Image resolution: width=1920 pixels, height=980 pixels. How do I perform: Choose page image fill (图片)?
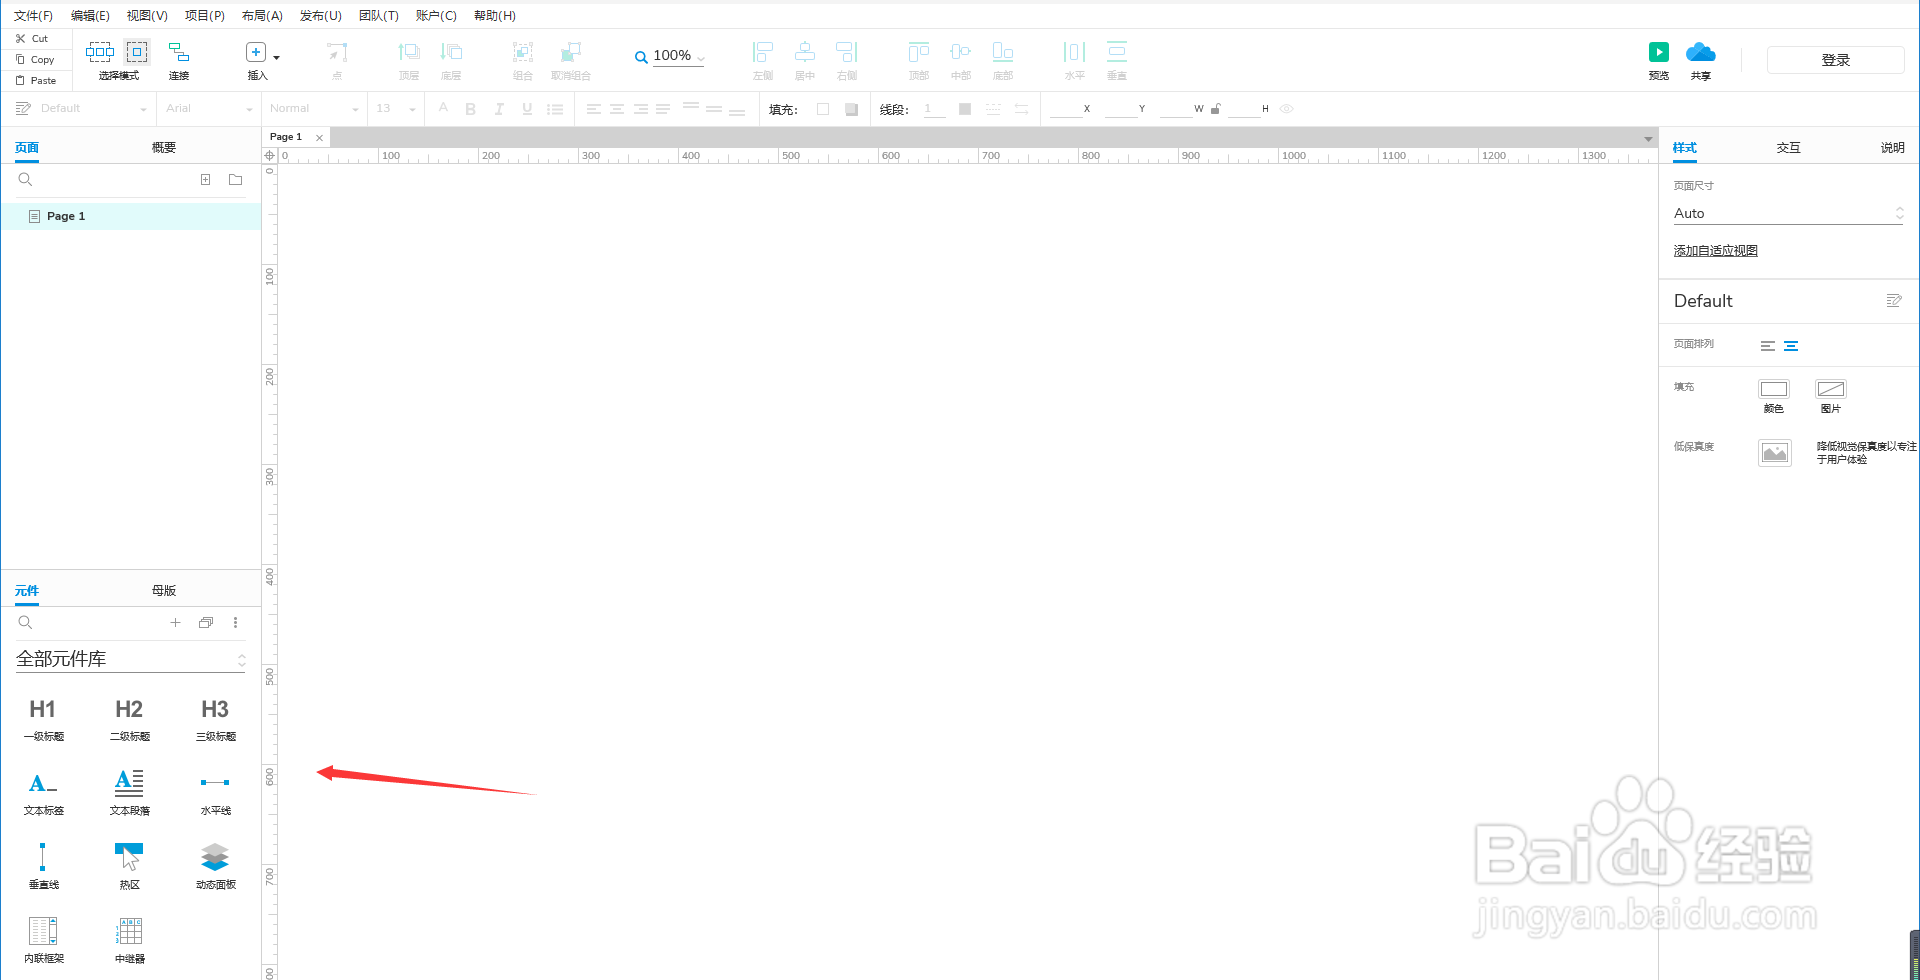pyautogui.click(x=1831, y=389)
